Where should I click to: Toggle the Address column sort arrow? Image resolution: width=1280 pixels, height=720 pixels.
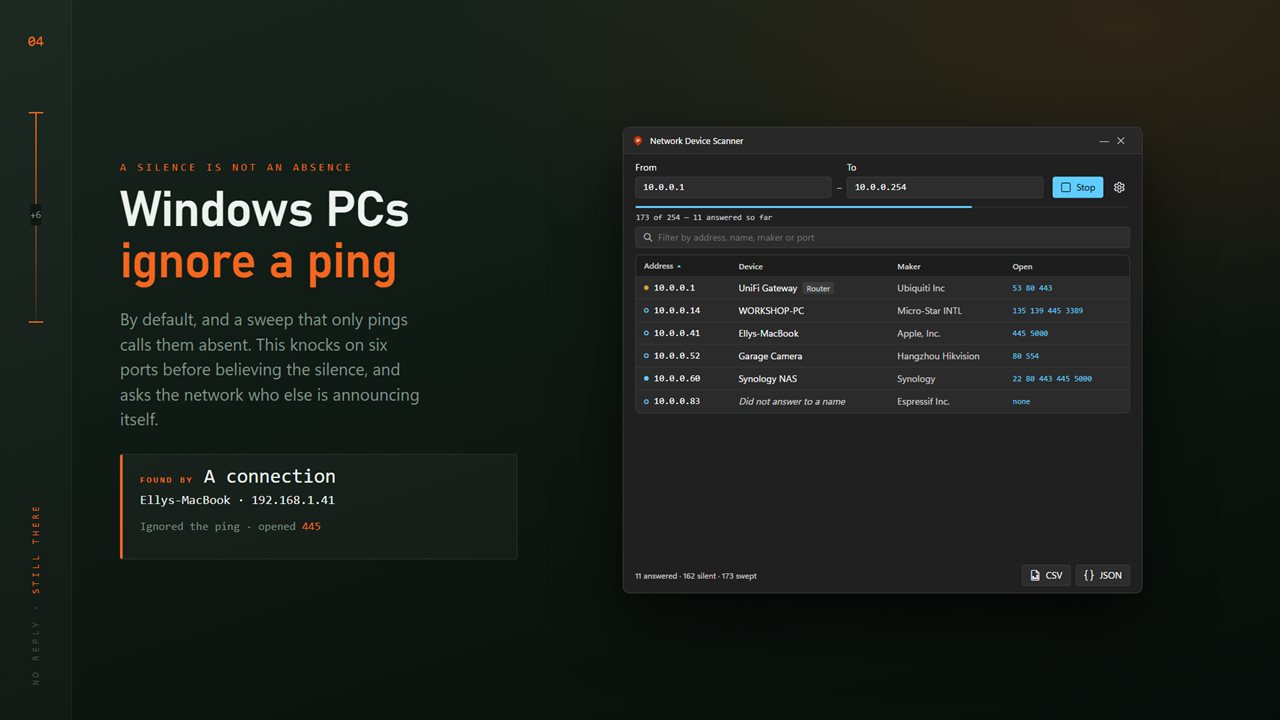[x=679, y=267]
